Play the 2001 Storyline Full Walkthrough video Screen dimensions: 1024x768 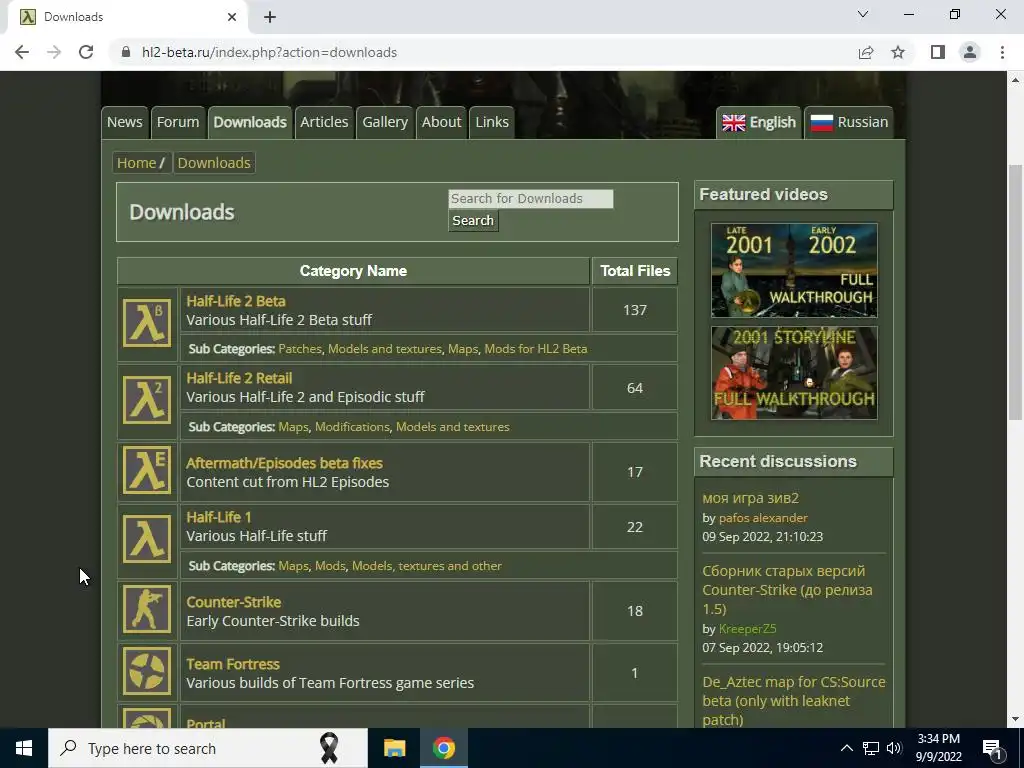794,373
